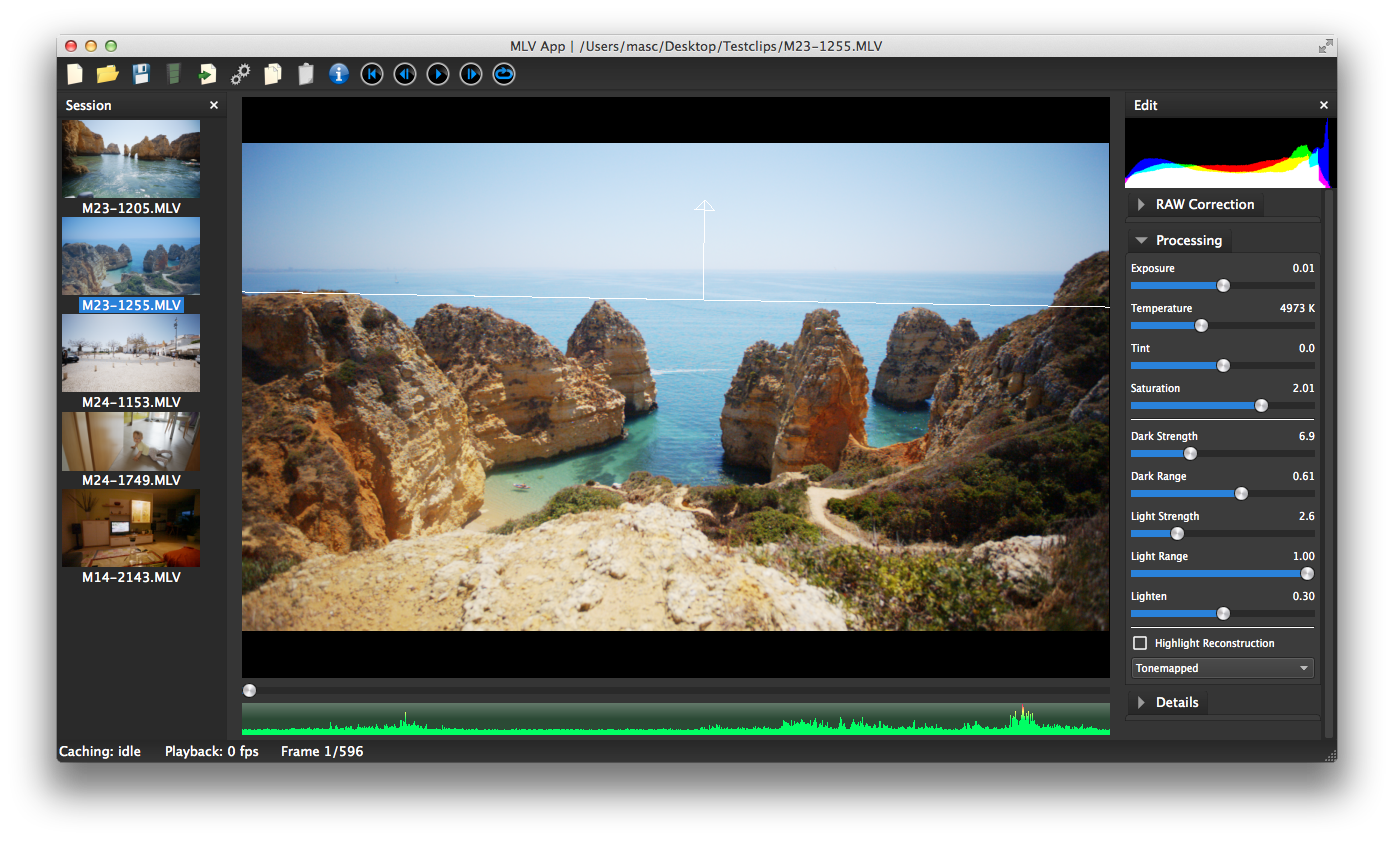Click the M23-1205.MLV file name label
The image size is (1394, 841).
[131, 208]
